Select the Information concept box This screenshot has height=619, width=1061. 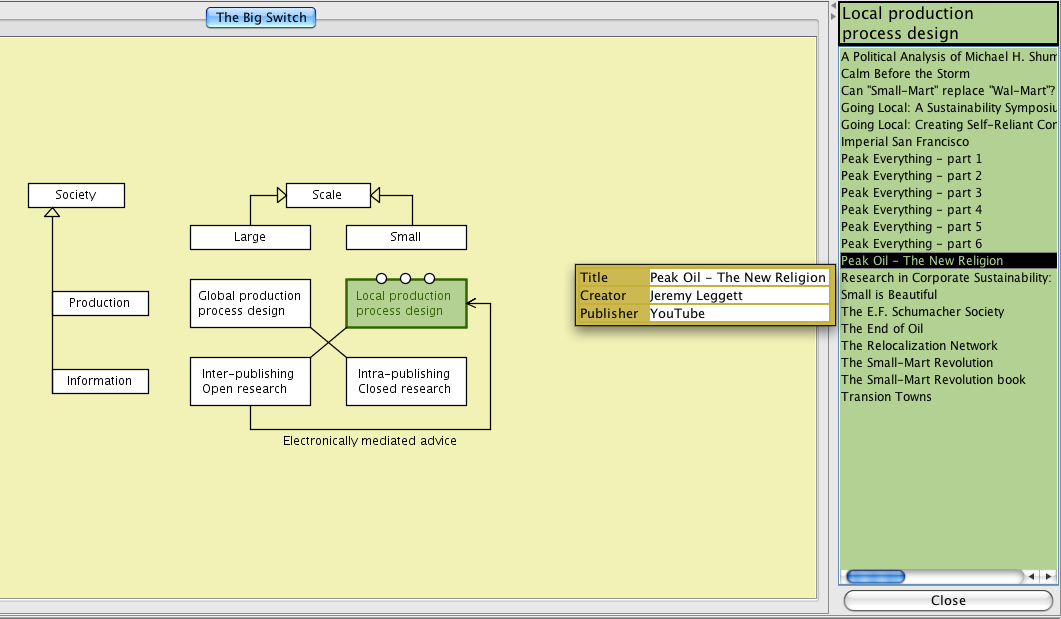click(x=100, y=381)
